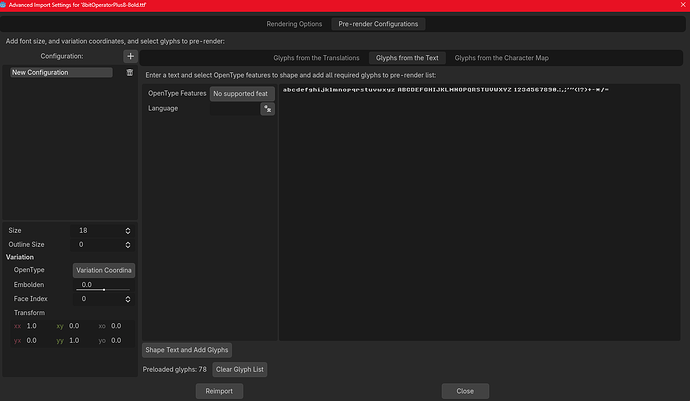The height and width of the screenshot is (401, 690).
Task: Click the Godot icon in title bar
Action: (x=3, y=5)
